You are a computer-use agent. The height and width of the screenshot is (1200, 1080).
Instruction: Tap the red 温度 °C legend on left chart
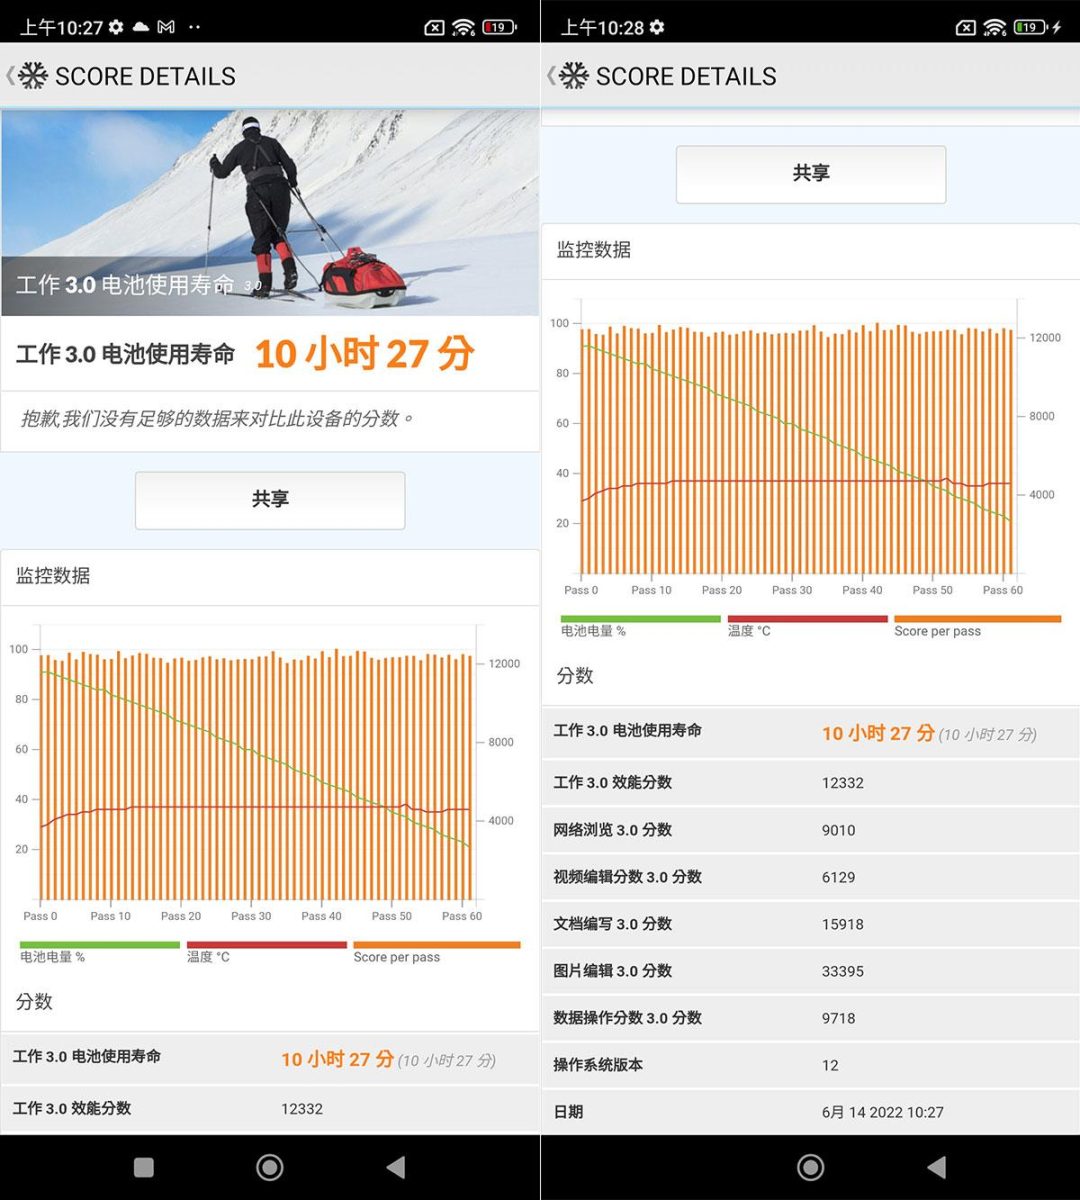coord(266,951)
